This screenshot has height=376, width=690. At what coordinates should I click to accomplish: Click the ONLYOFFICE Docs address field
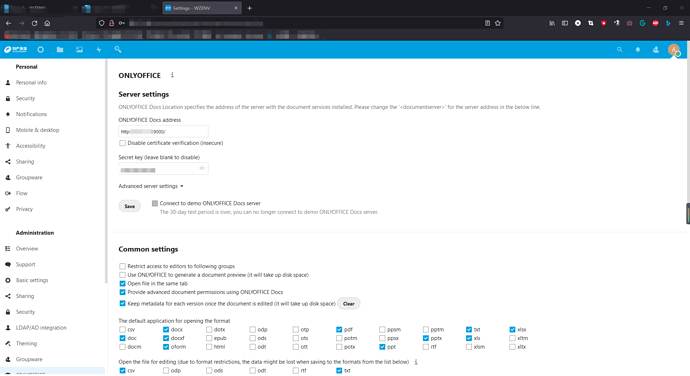[163, 131]
